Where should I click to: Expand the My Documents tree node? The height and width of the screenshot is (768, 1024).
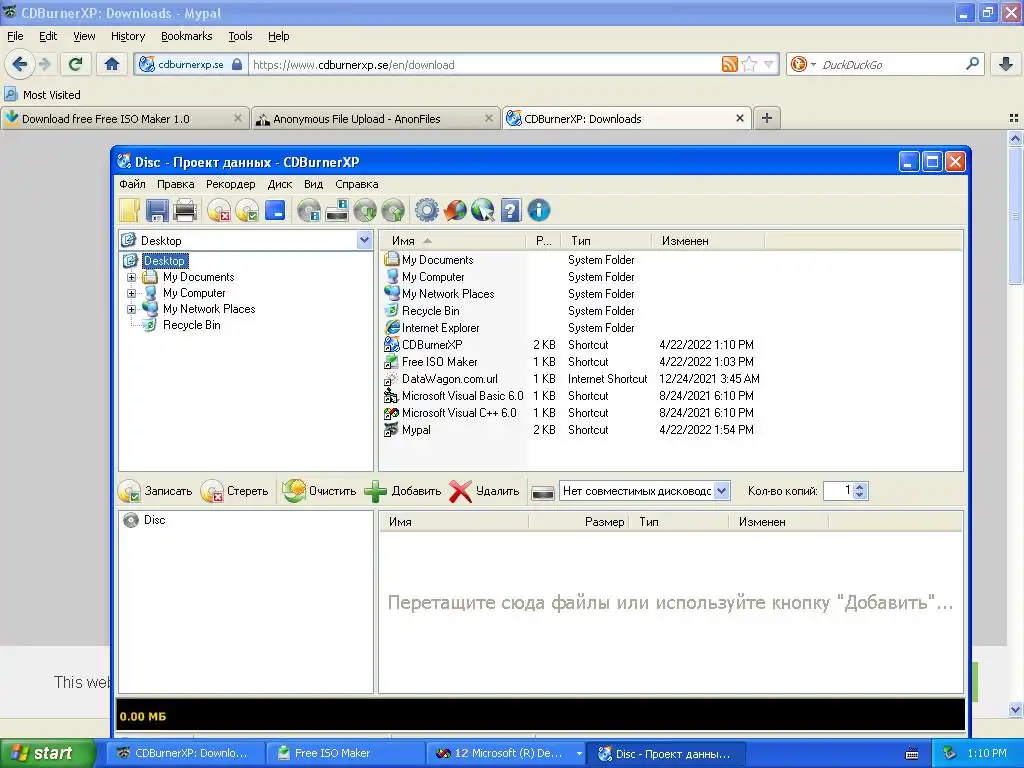click(131, 277)
